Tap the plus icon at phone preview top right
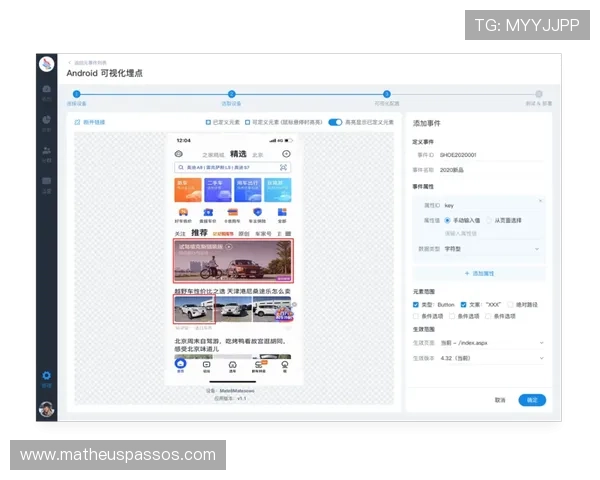 tap(286, 154)
